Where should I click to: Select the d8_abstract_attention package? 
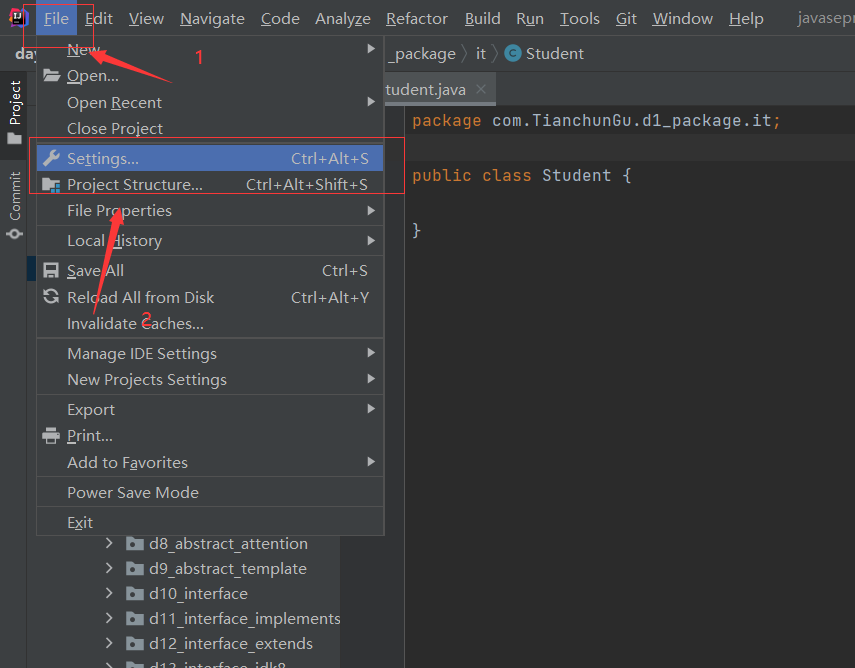coord(228,544)
